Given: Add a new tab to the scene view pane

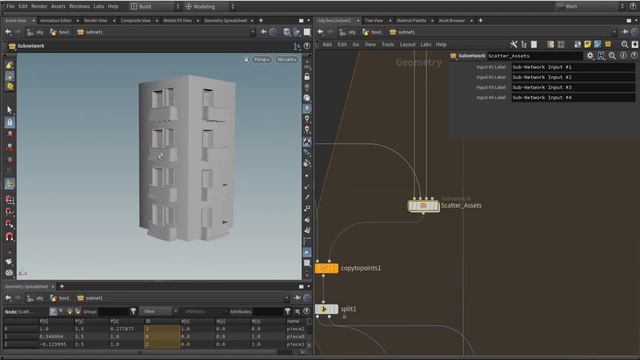Looking at the screenshot, I should point(261,20).
